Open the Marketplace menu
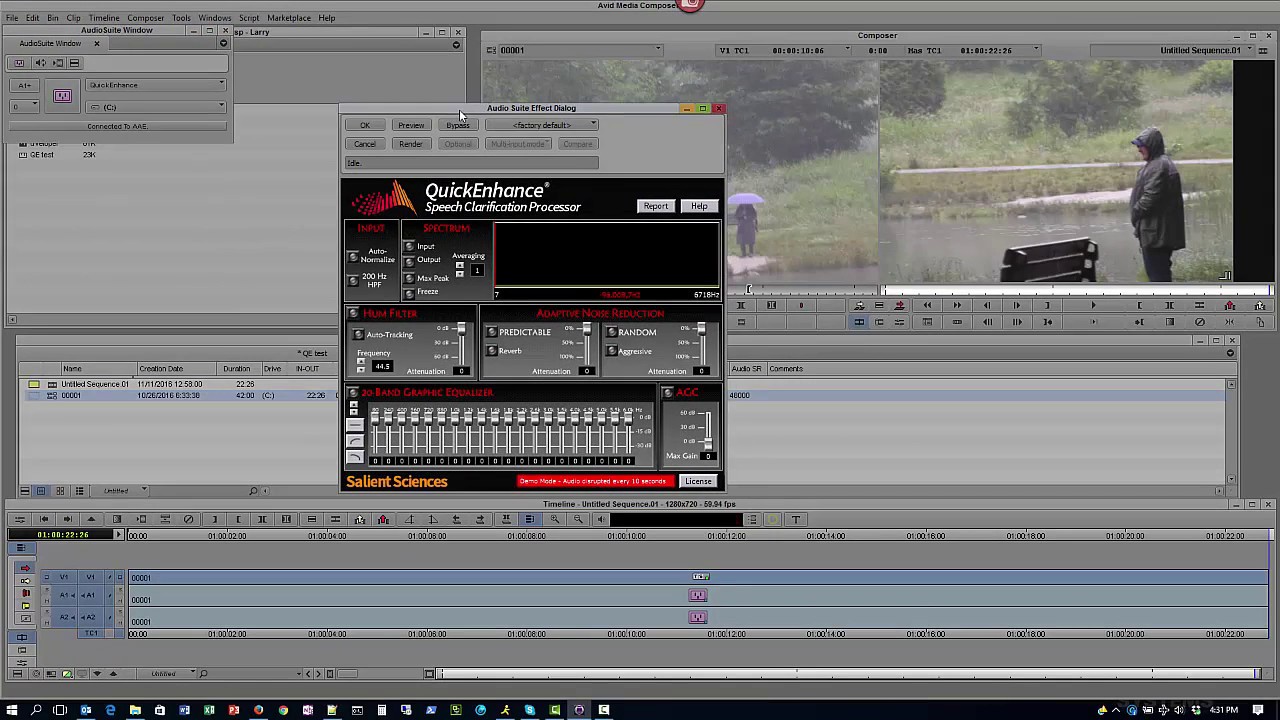The height and width of the screenshot is (720, 1280). pyautogui.click(x=288, y=18)
